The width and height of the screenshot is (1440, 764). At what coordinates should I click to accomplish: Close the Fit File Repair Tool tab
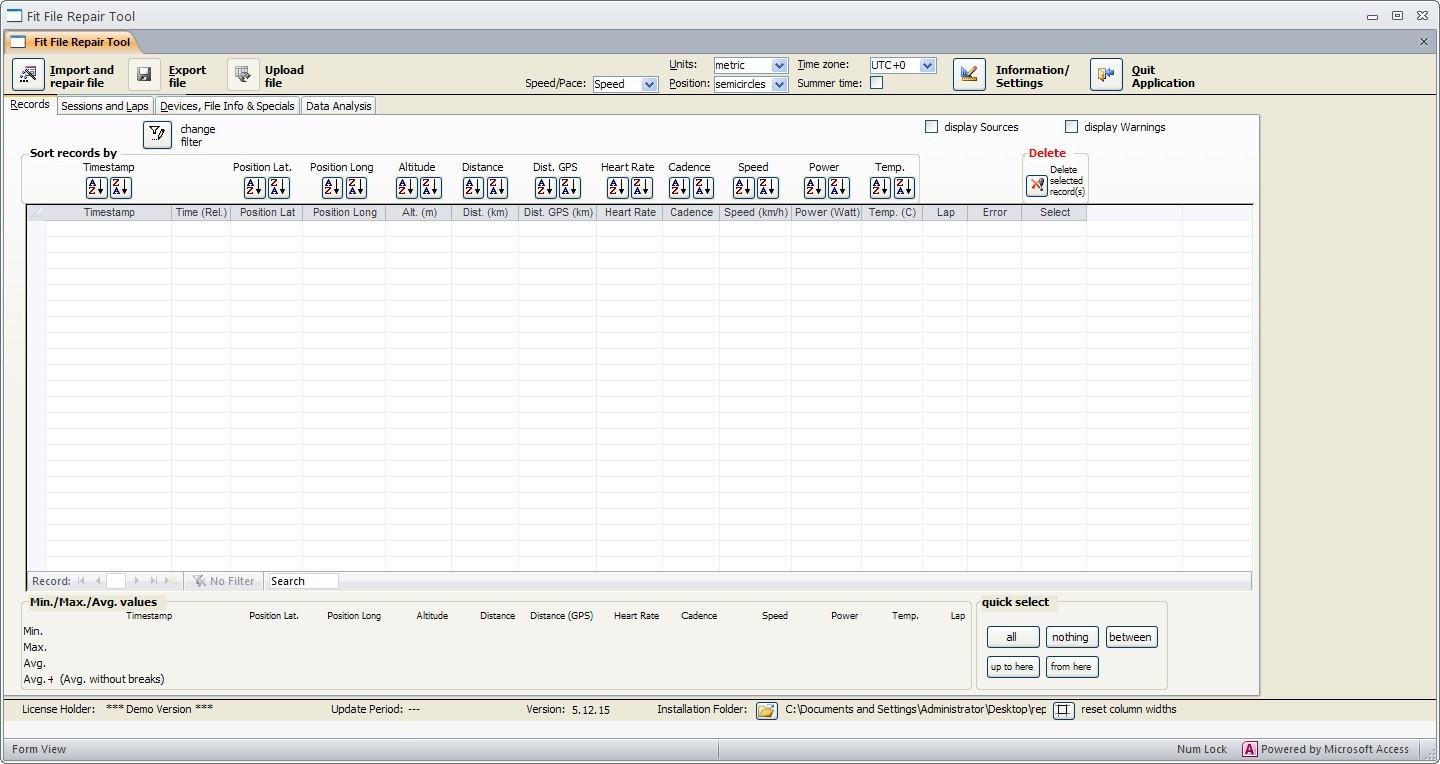click(1424, 42)
